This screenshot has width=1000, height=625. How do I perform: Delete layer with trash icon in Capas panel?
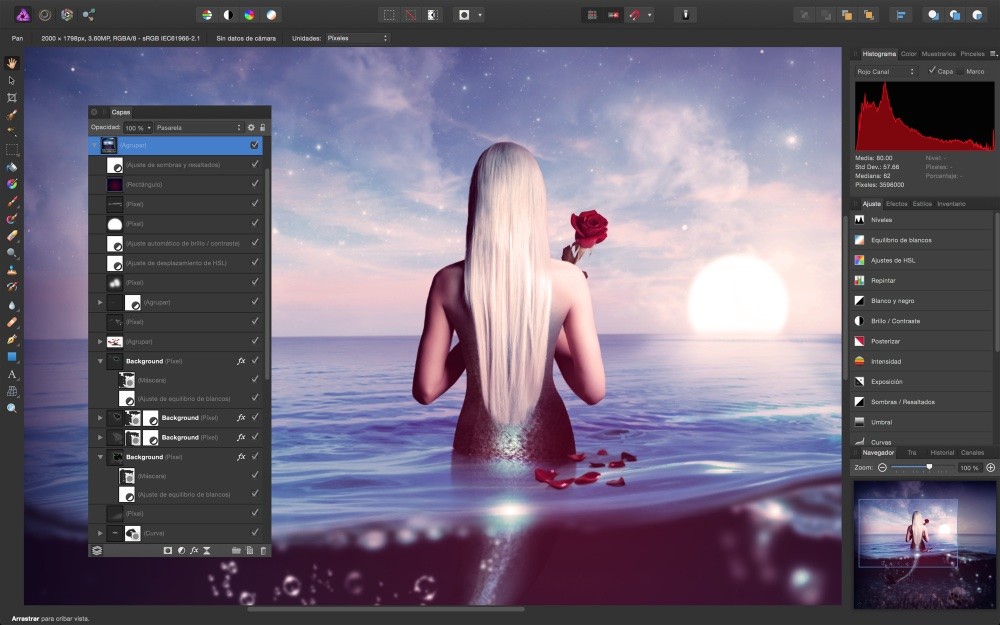[x=263, y=550]
